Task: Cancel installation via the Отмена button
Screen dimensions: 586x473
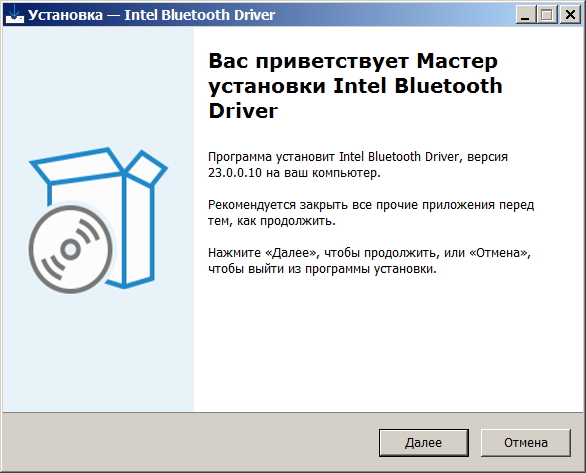Action: (x=525, y=443)
